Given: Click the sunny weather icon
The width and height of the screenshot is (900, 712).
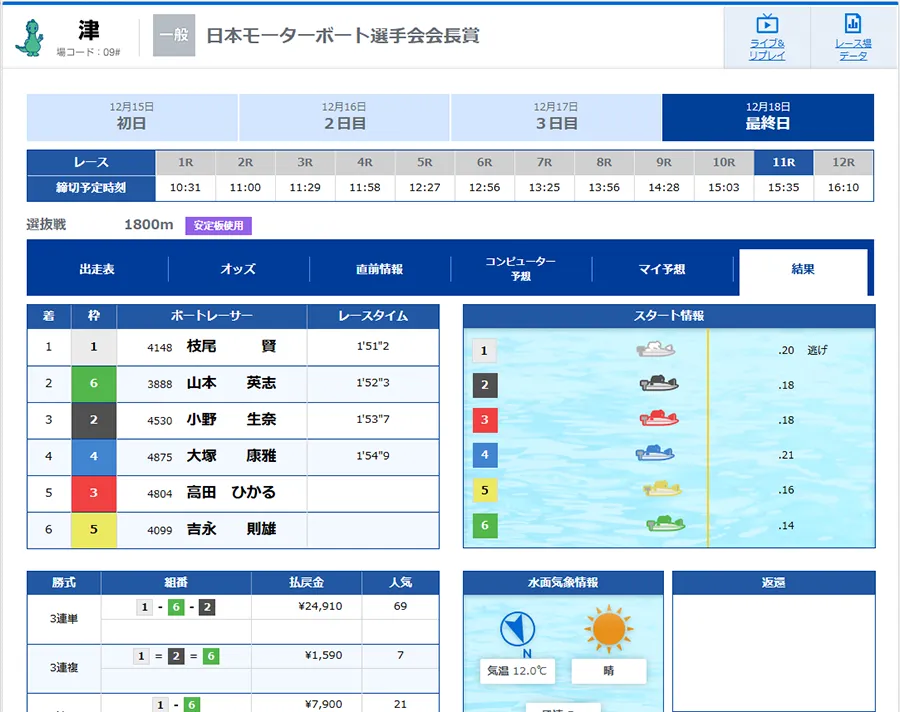Looking at the screenshot, I should [608, 630].
